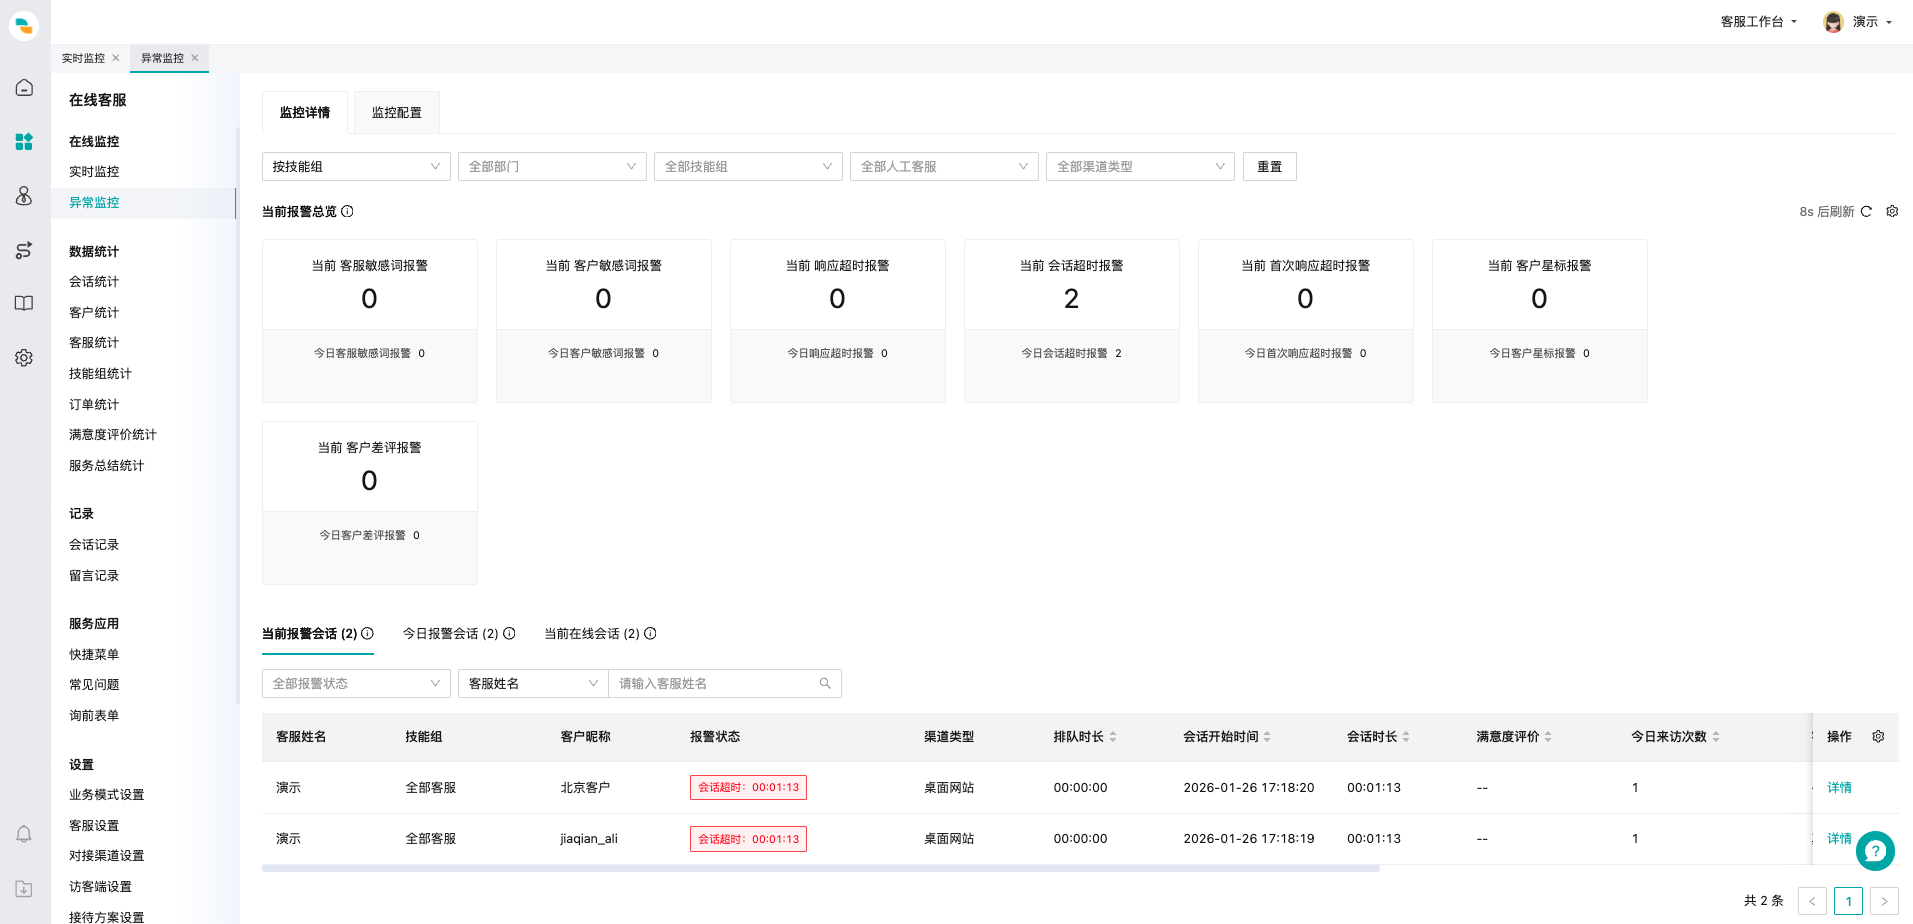
Task: Open the table column settings gear icon
Action: point(1877,737)
